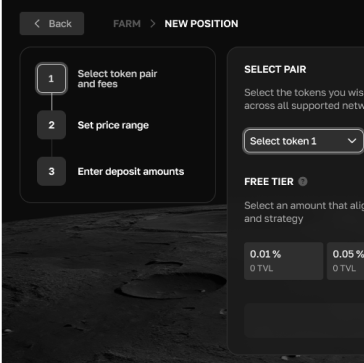Screen dimensions: 364x363
Task: Choose the 0.01% fee tier
Action: coord(284,261)
